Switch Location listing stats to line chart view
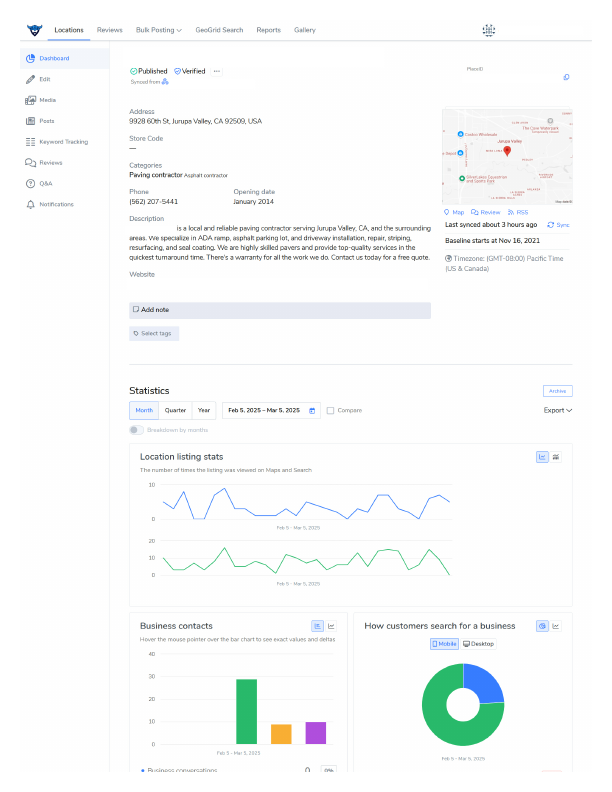The height and width of the screenshot is (792, 612). click(x=542, y=457)
